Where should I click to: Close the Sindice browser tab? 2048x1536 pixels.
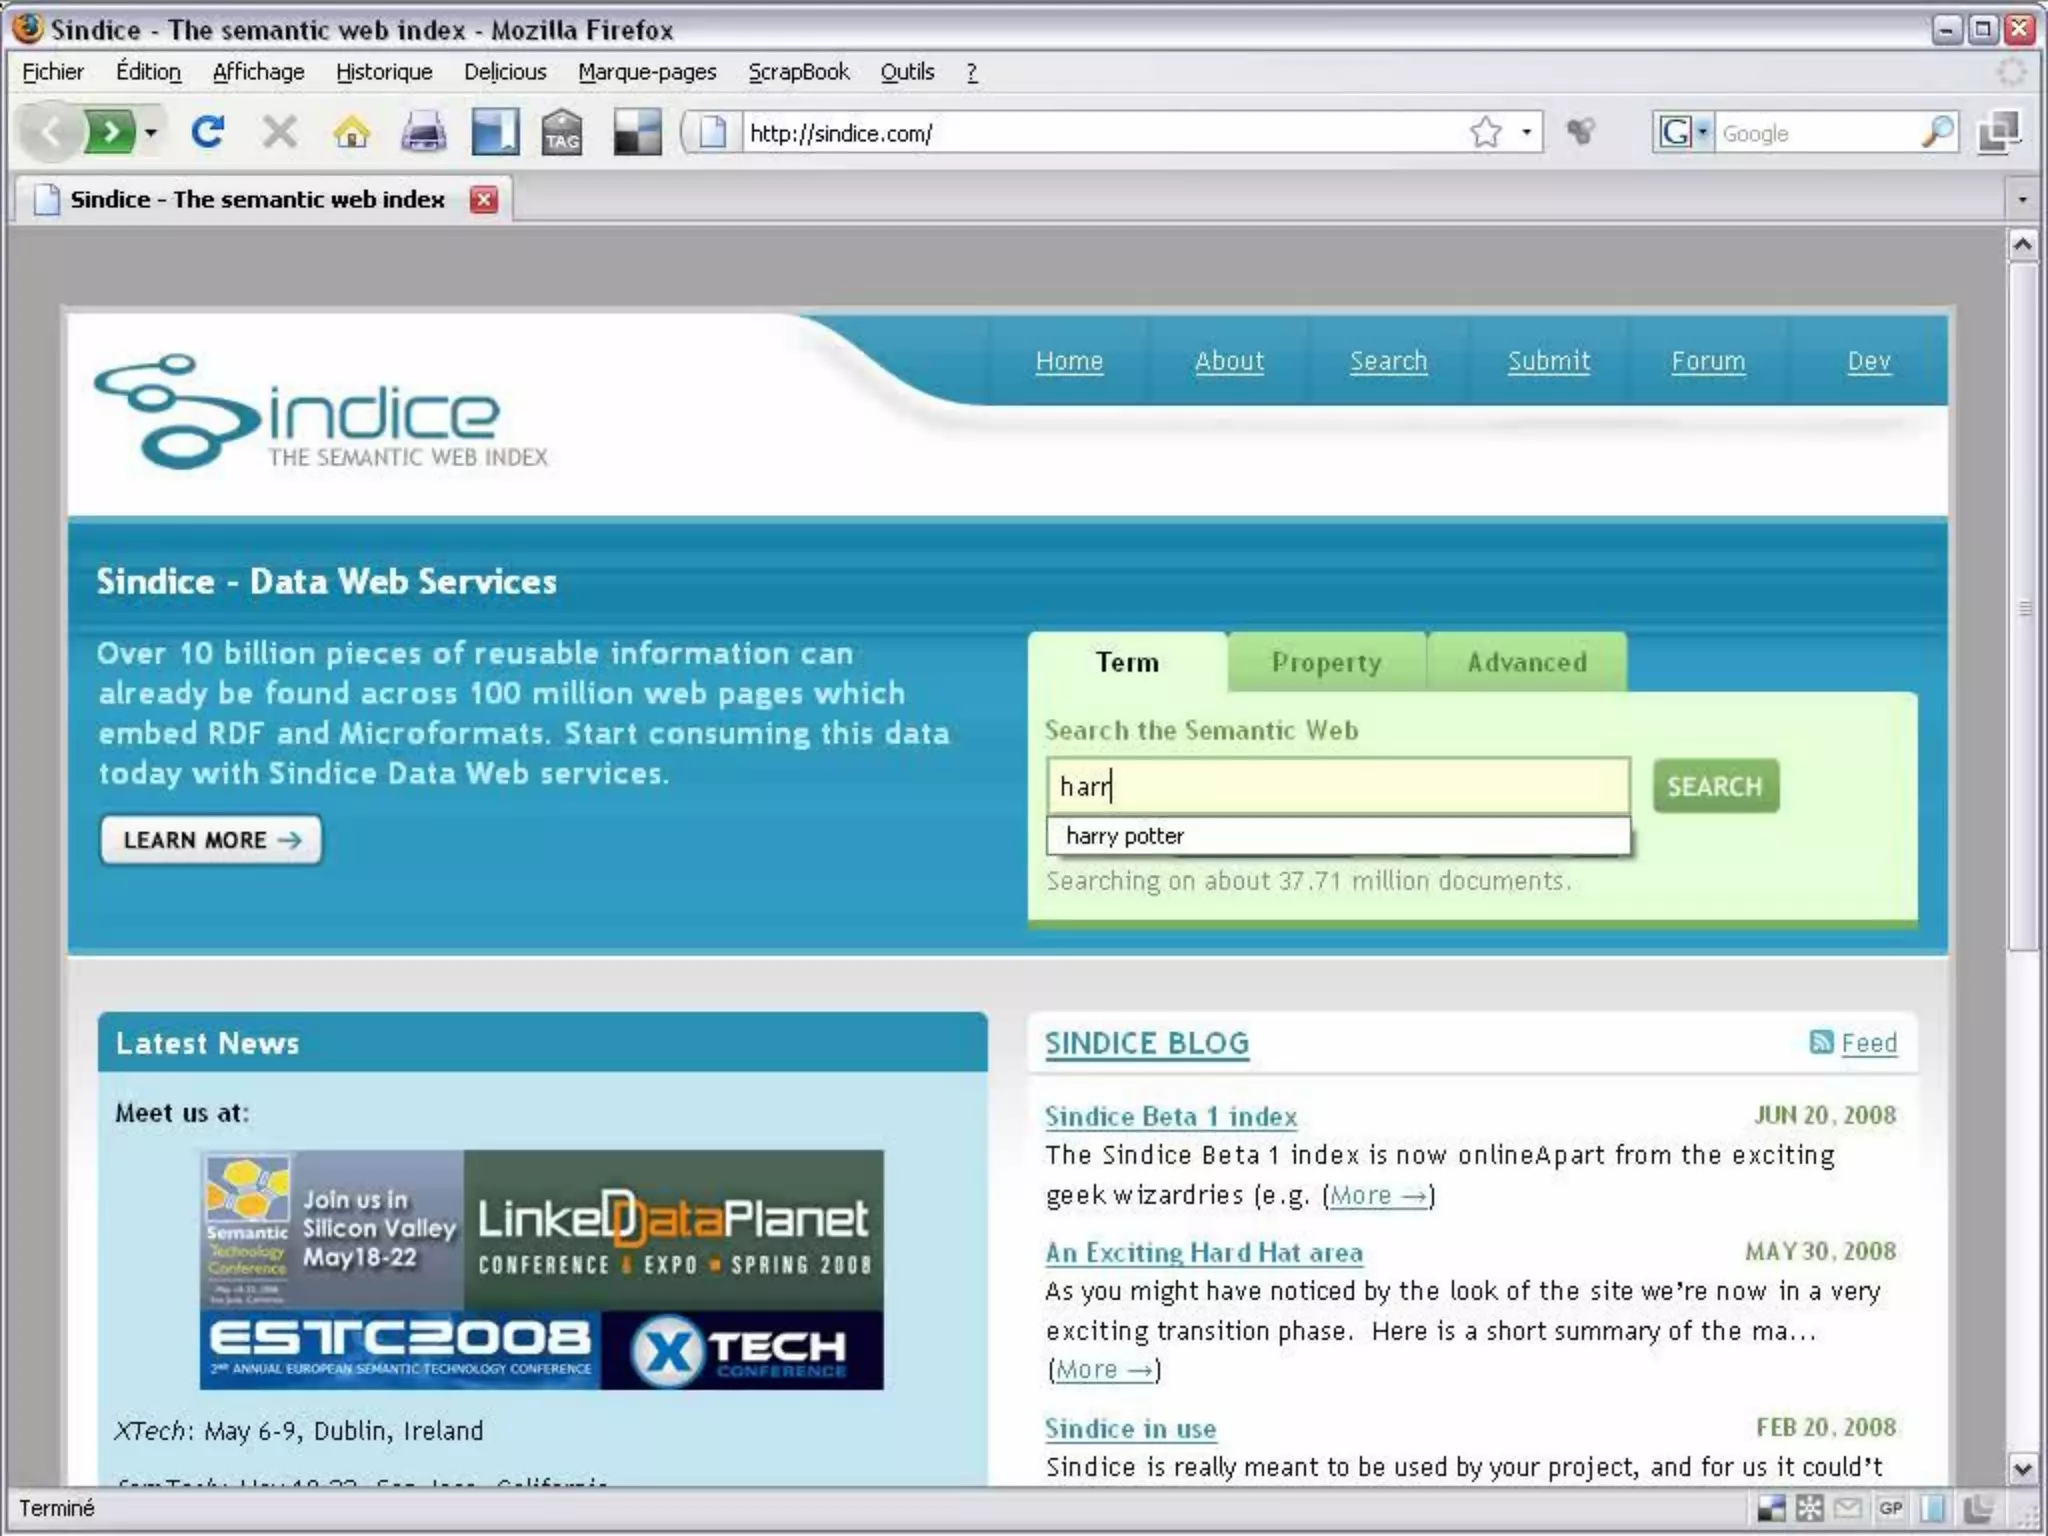tap(484, 199)
